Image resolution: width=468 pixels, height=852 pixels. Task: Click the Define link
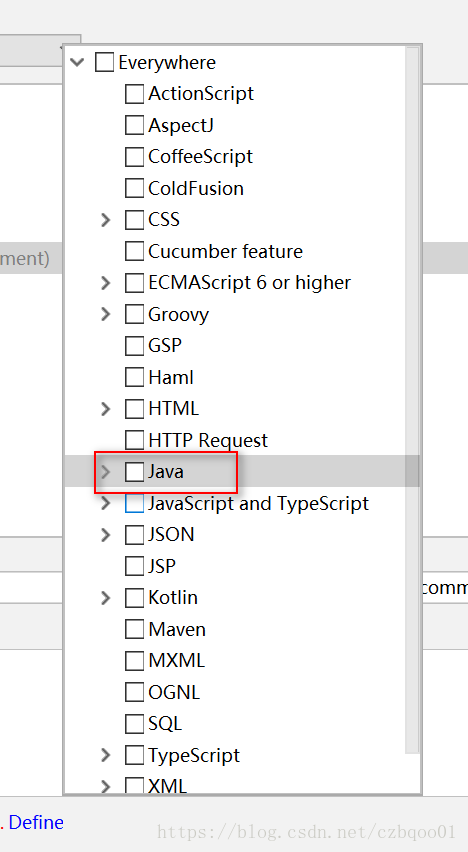[36, 822]
